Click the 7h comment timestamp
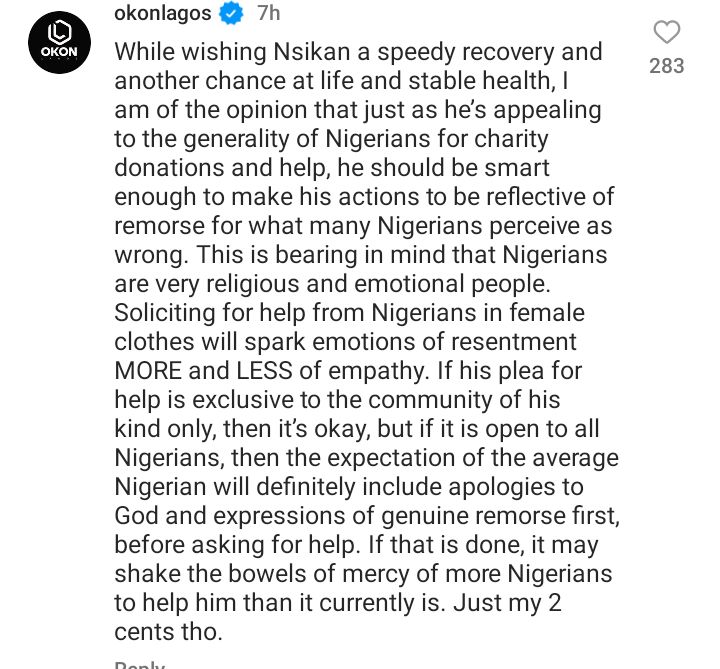720x669 pixels. coord(269,13)
